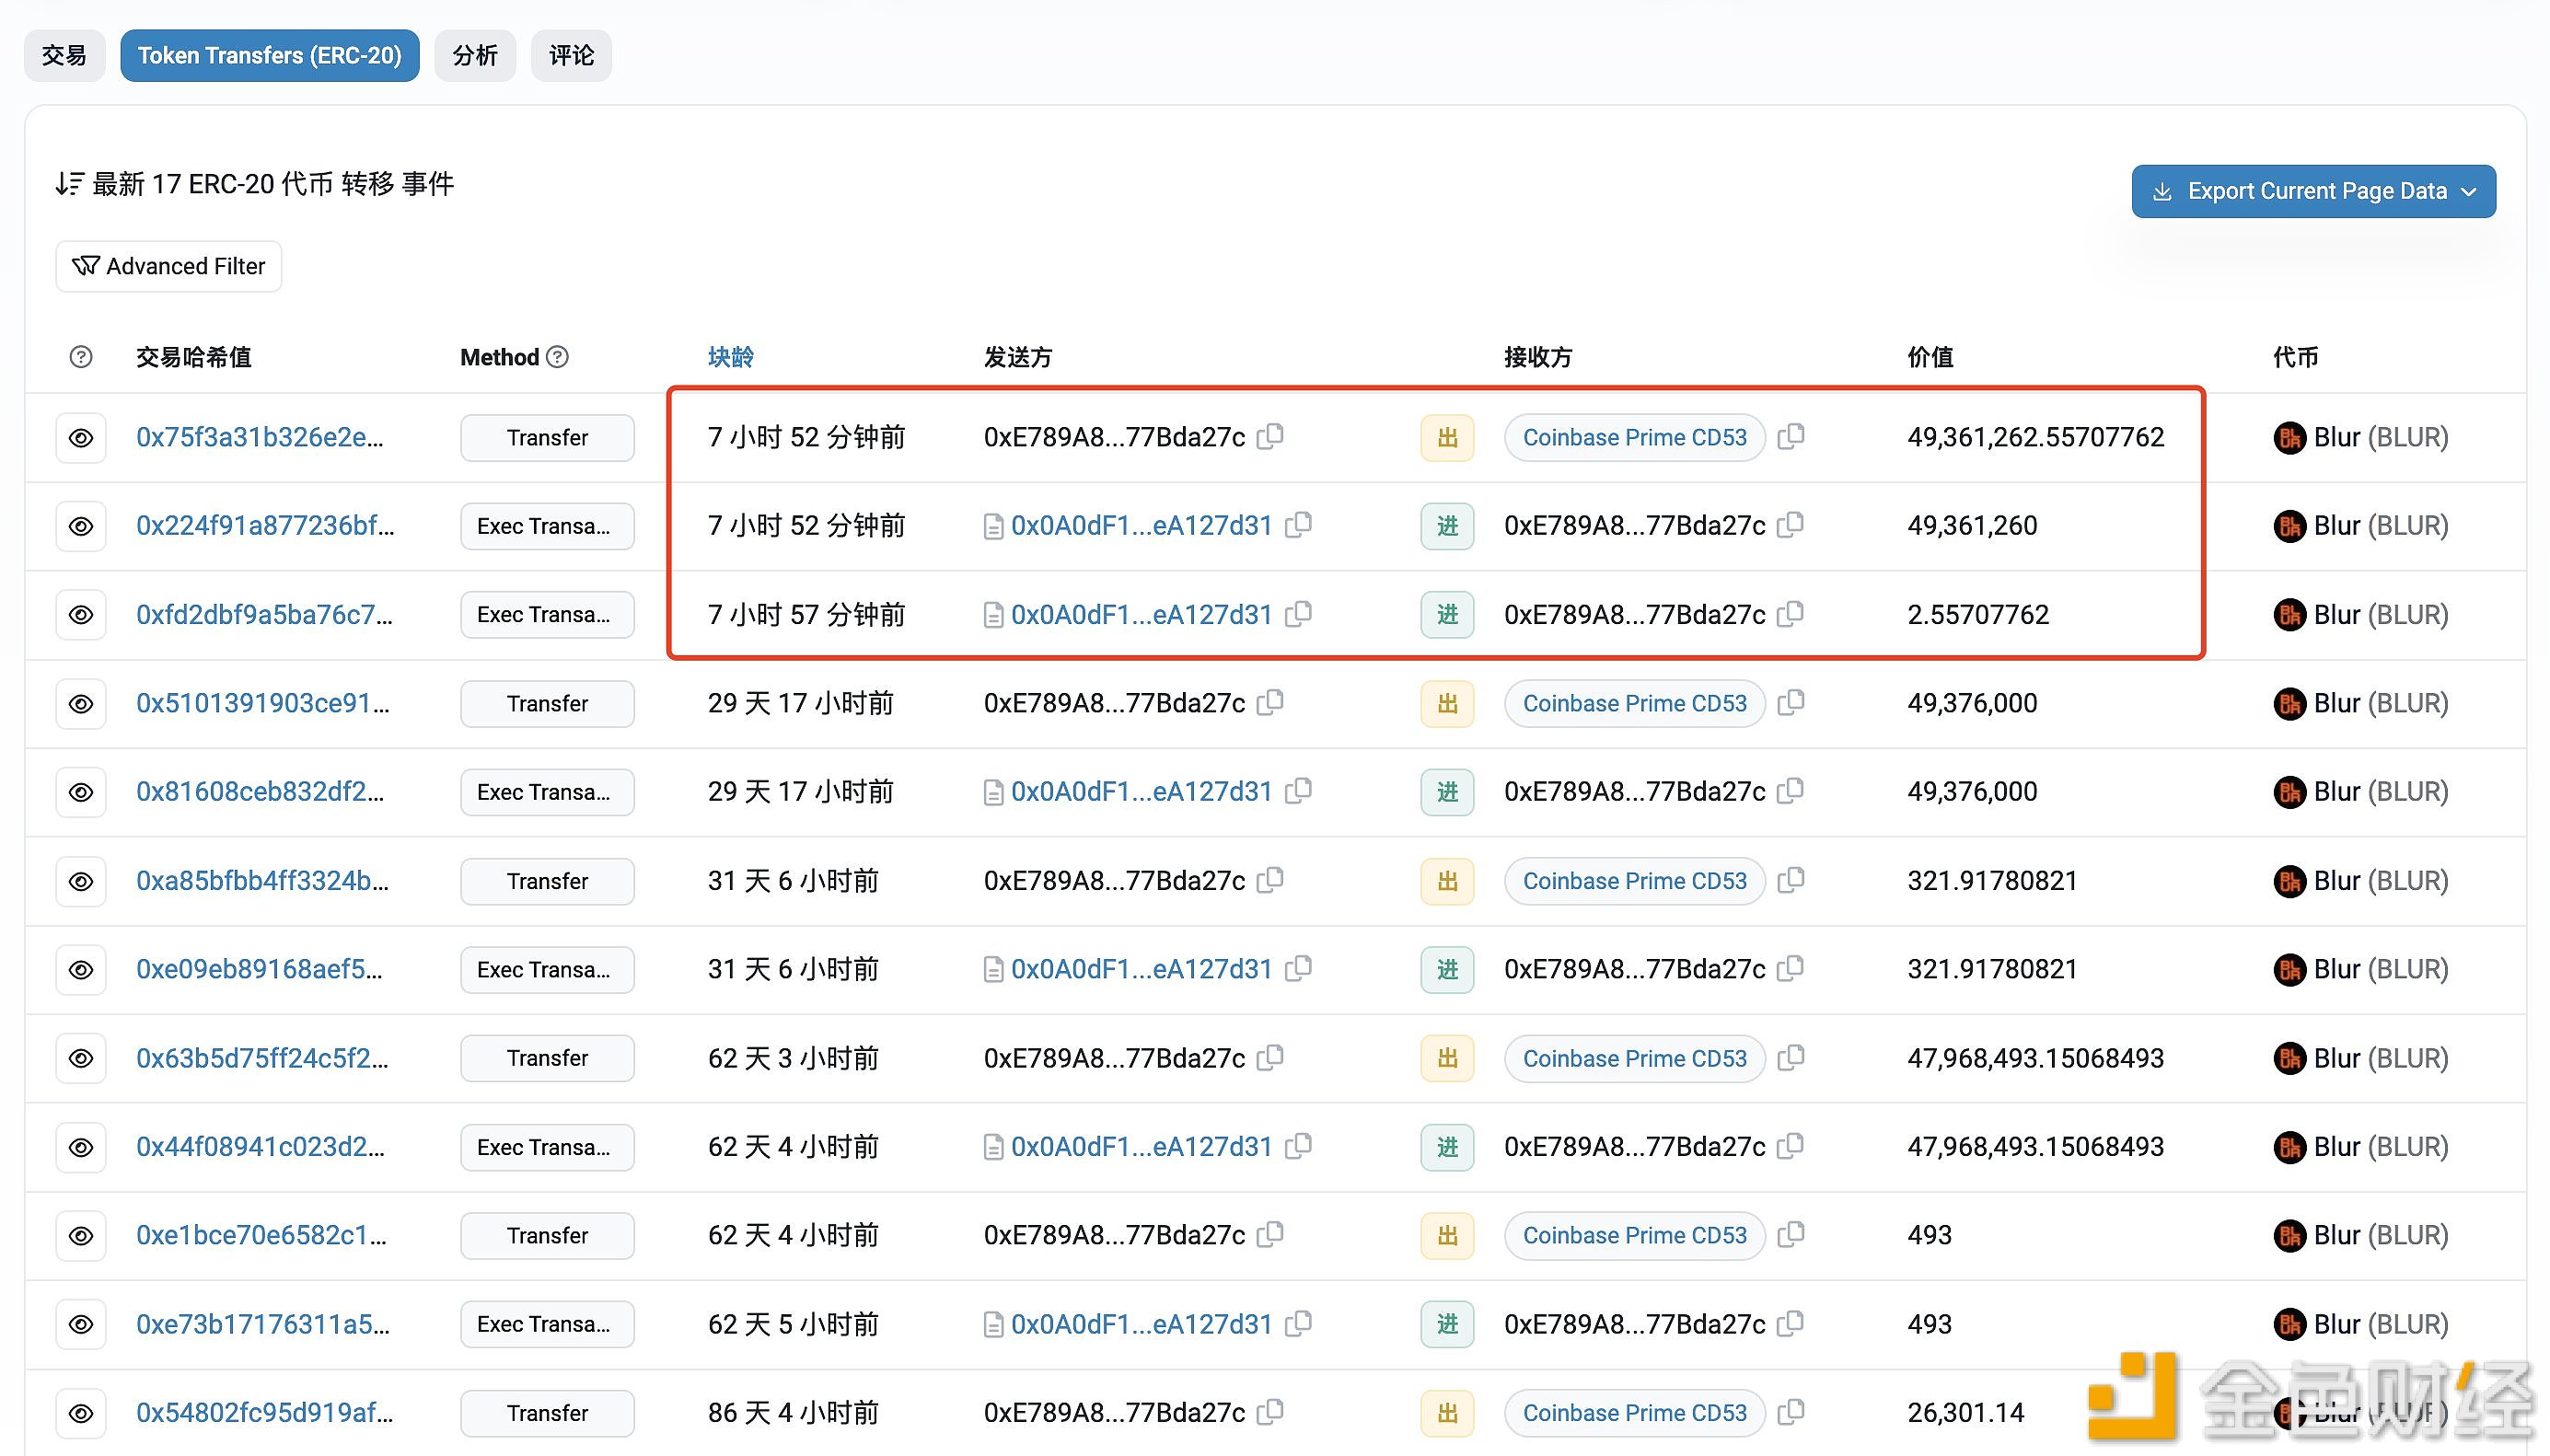Open the 评论 tab
The image size is (2550, 1456).
point(571,55)
